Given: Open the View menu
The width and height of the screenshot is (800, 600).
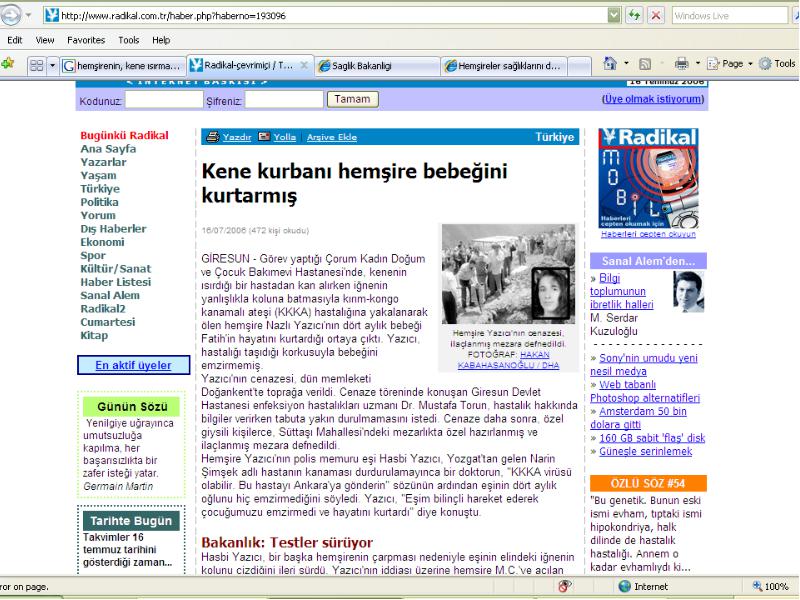Looking at the screenshot, I should click(x=45, y=40).
